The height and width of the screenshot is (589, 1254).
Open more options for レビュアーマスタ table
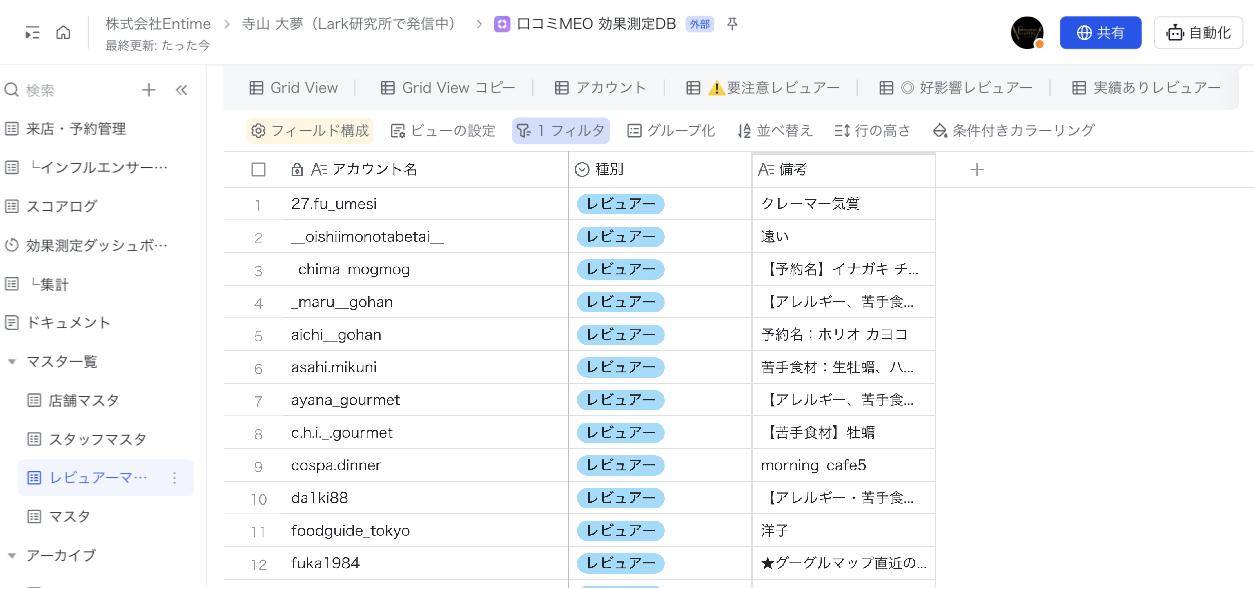[x=174, y=478]
